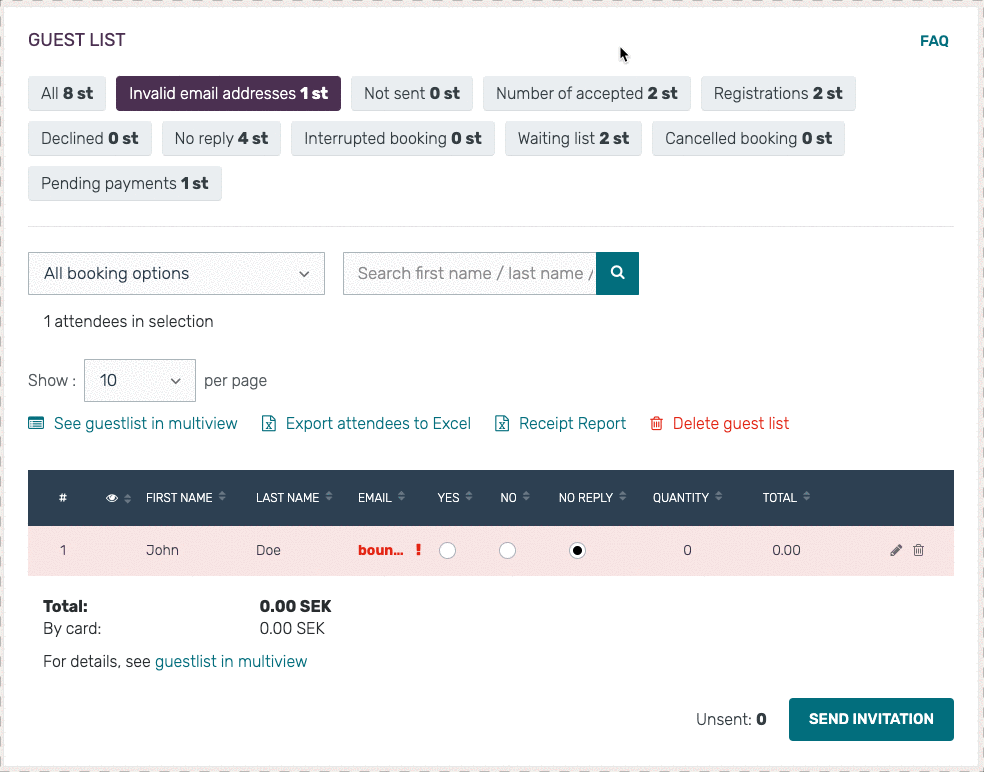The image size is (984, 772).
Task: Sort by Total column arrows
Action: click(x=806, y=496)
